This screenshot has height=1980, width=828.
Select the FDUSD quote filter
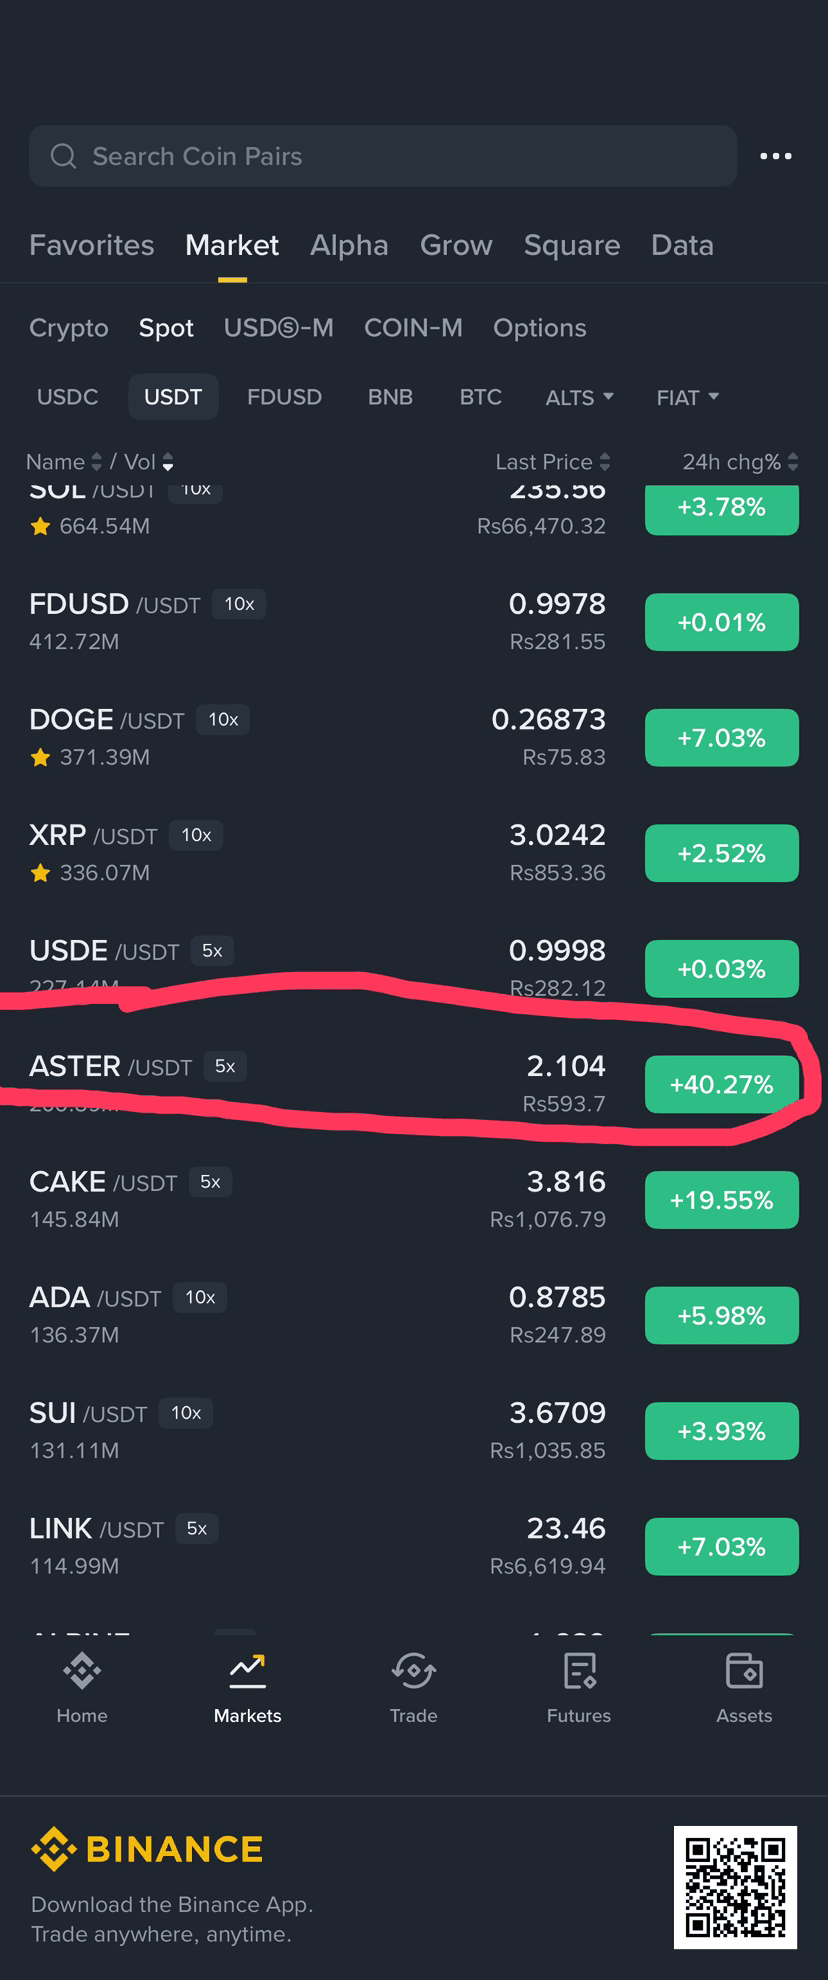(x=284, y=397)
